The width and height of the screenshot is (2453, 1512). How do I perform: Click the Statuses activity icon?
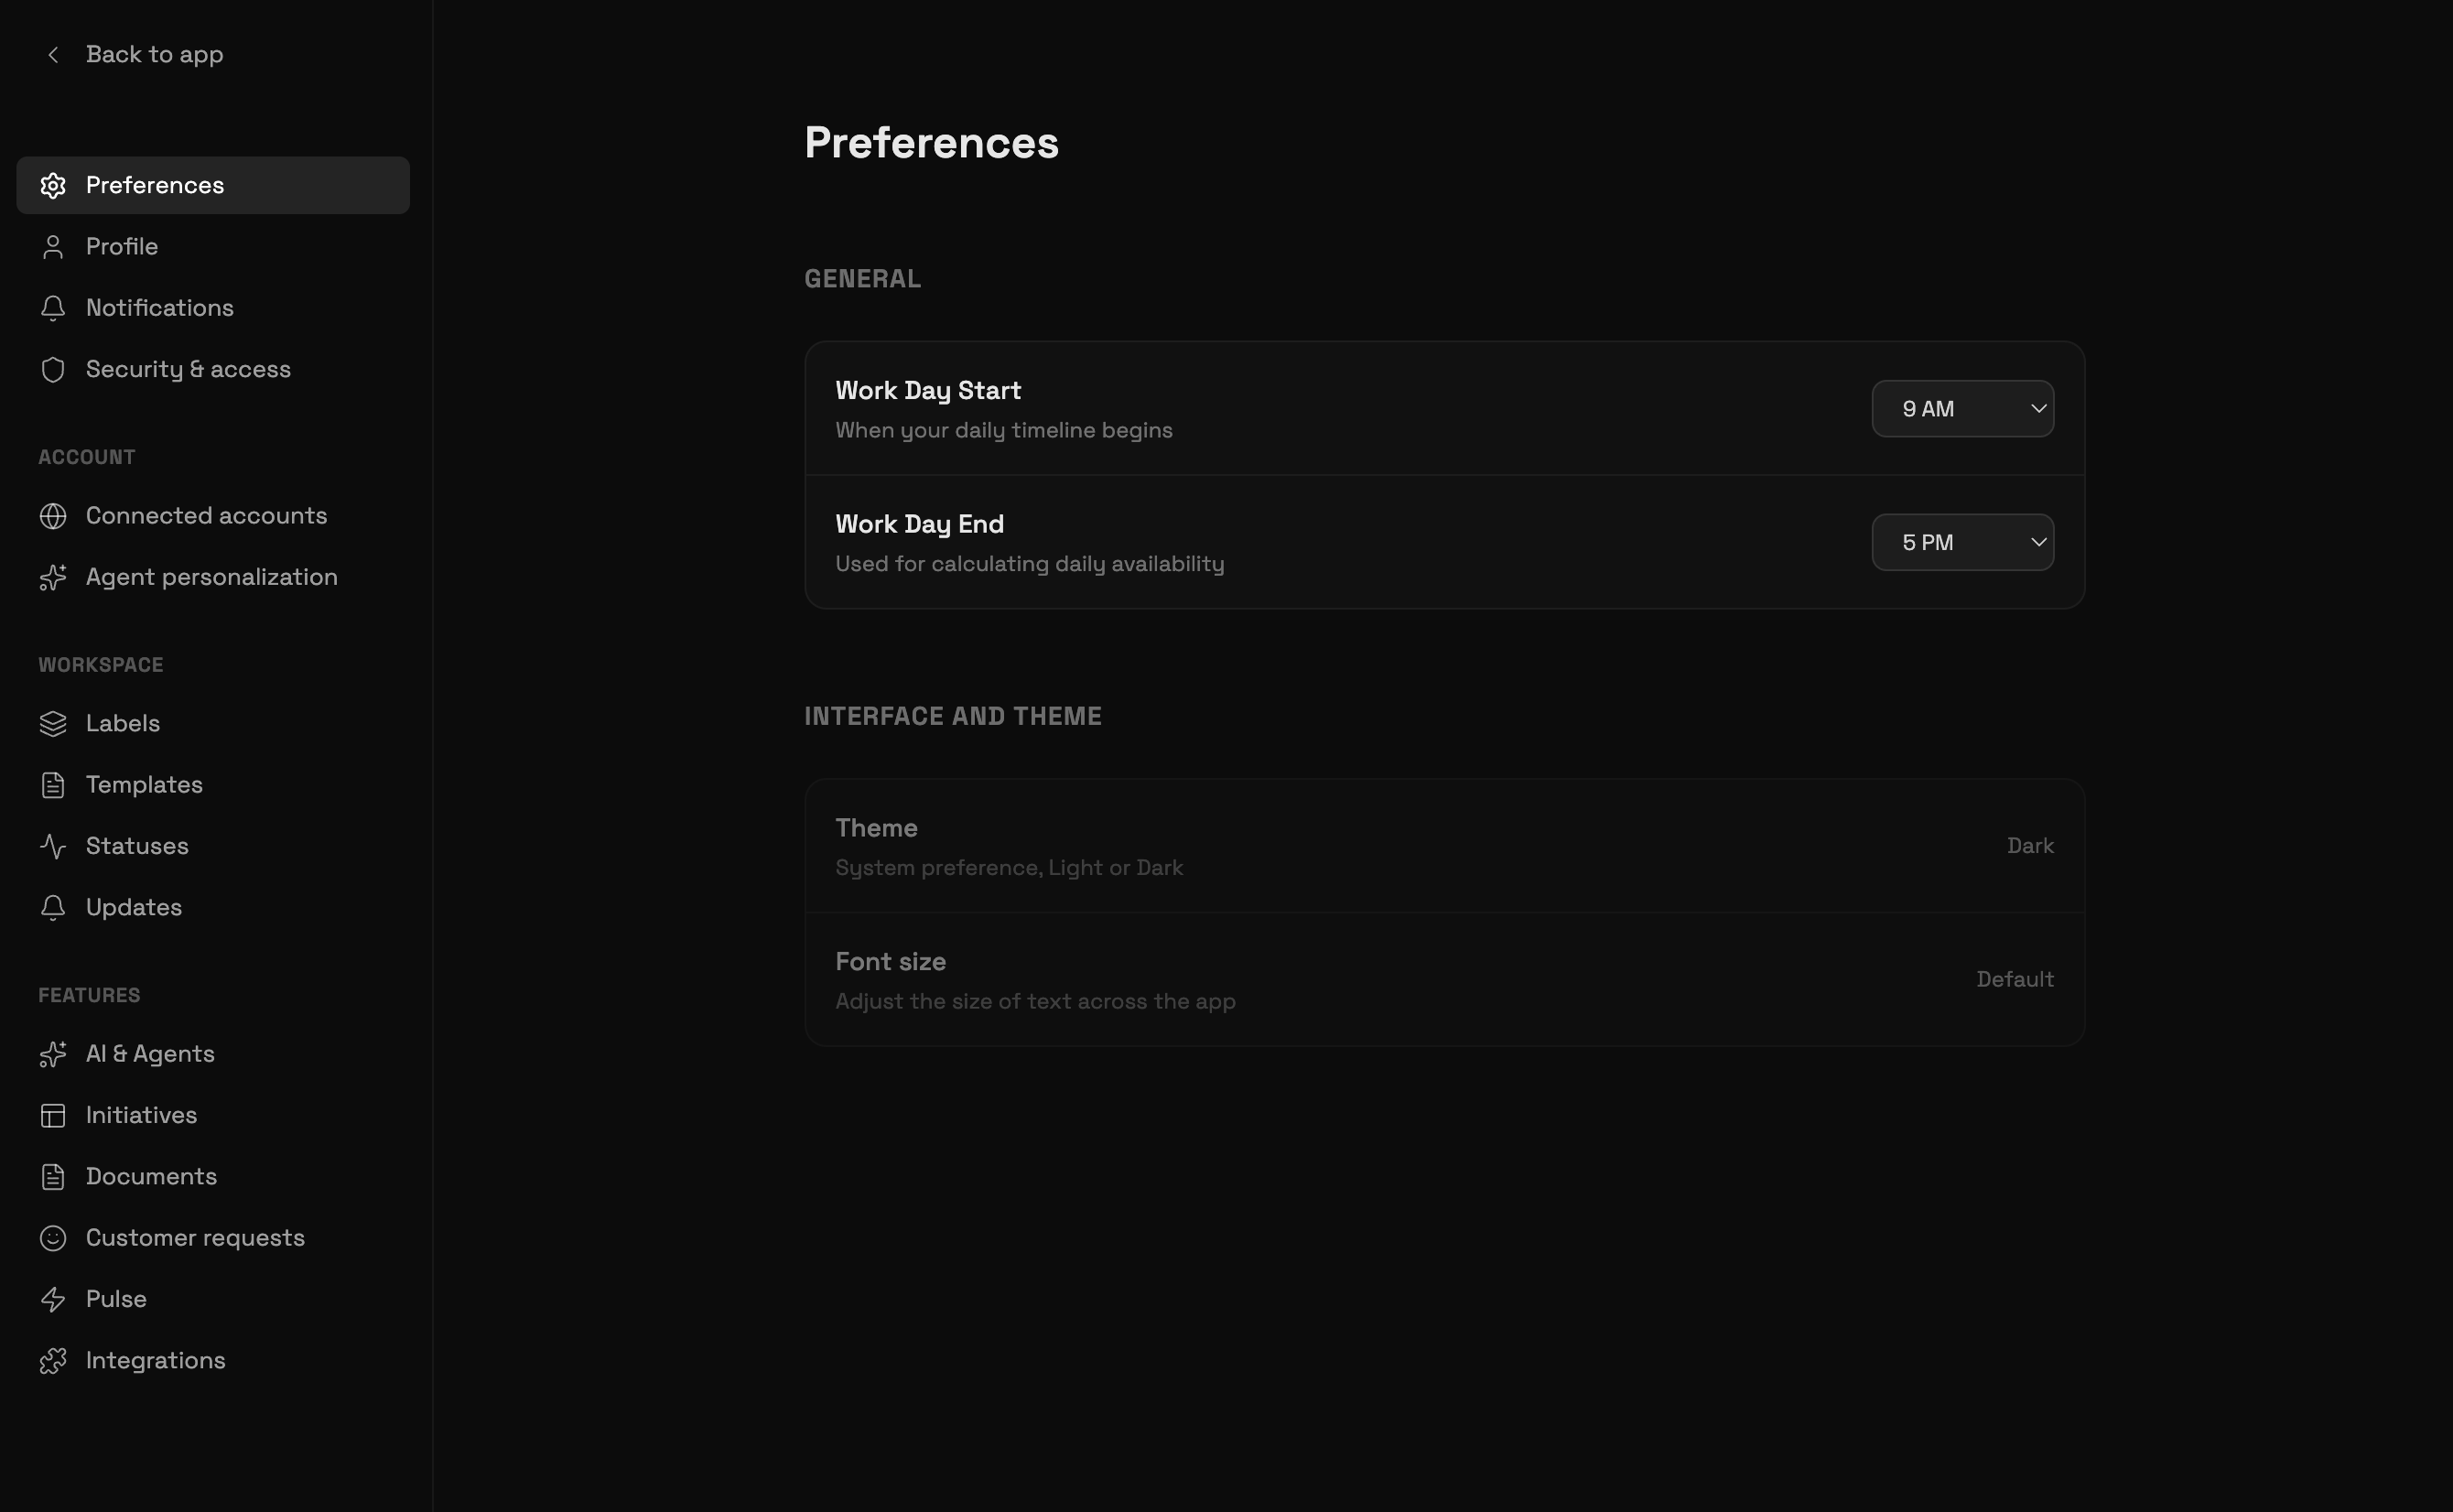tap(53, 847)
